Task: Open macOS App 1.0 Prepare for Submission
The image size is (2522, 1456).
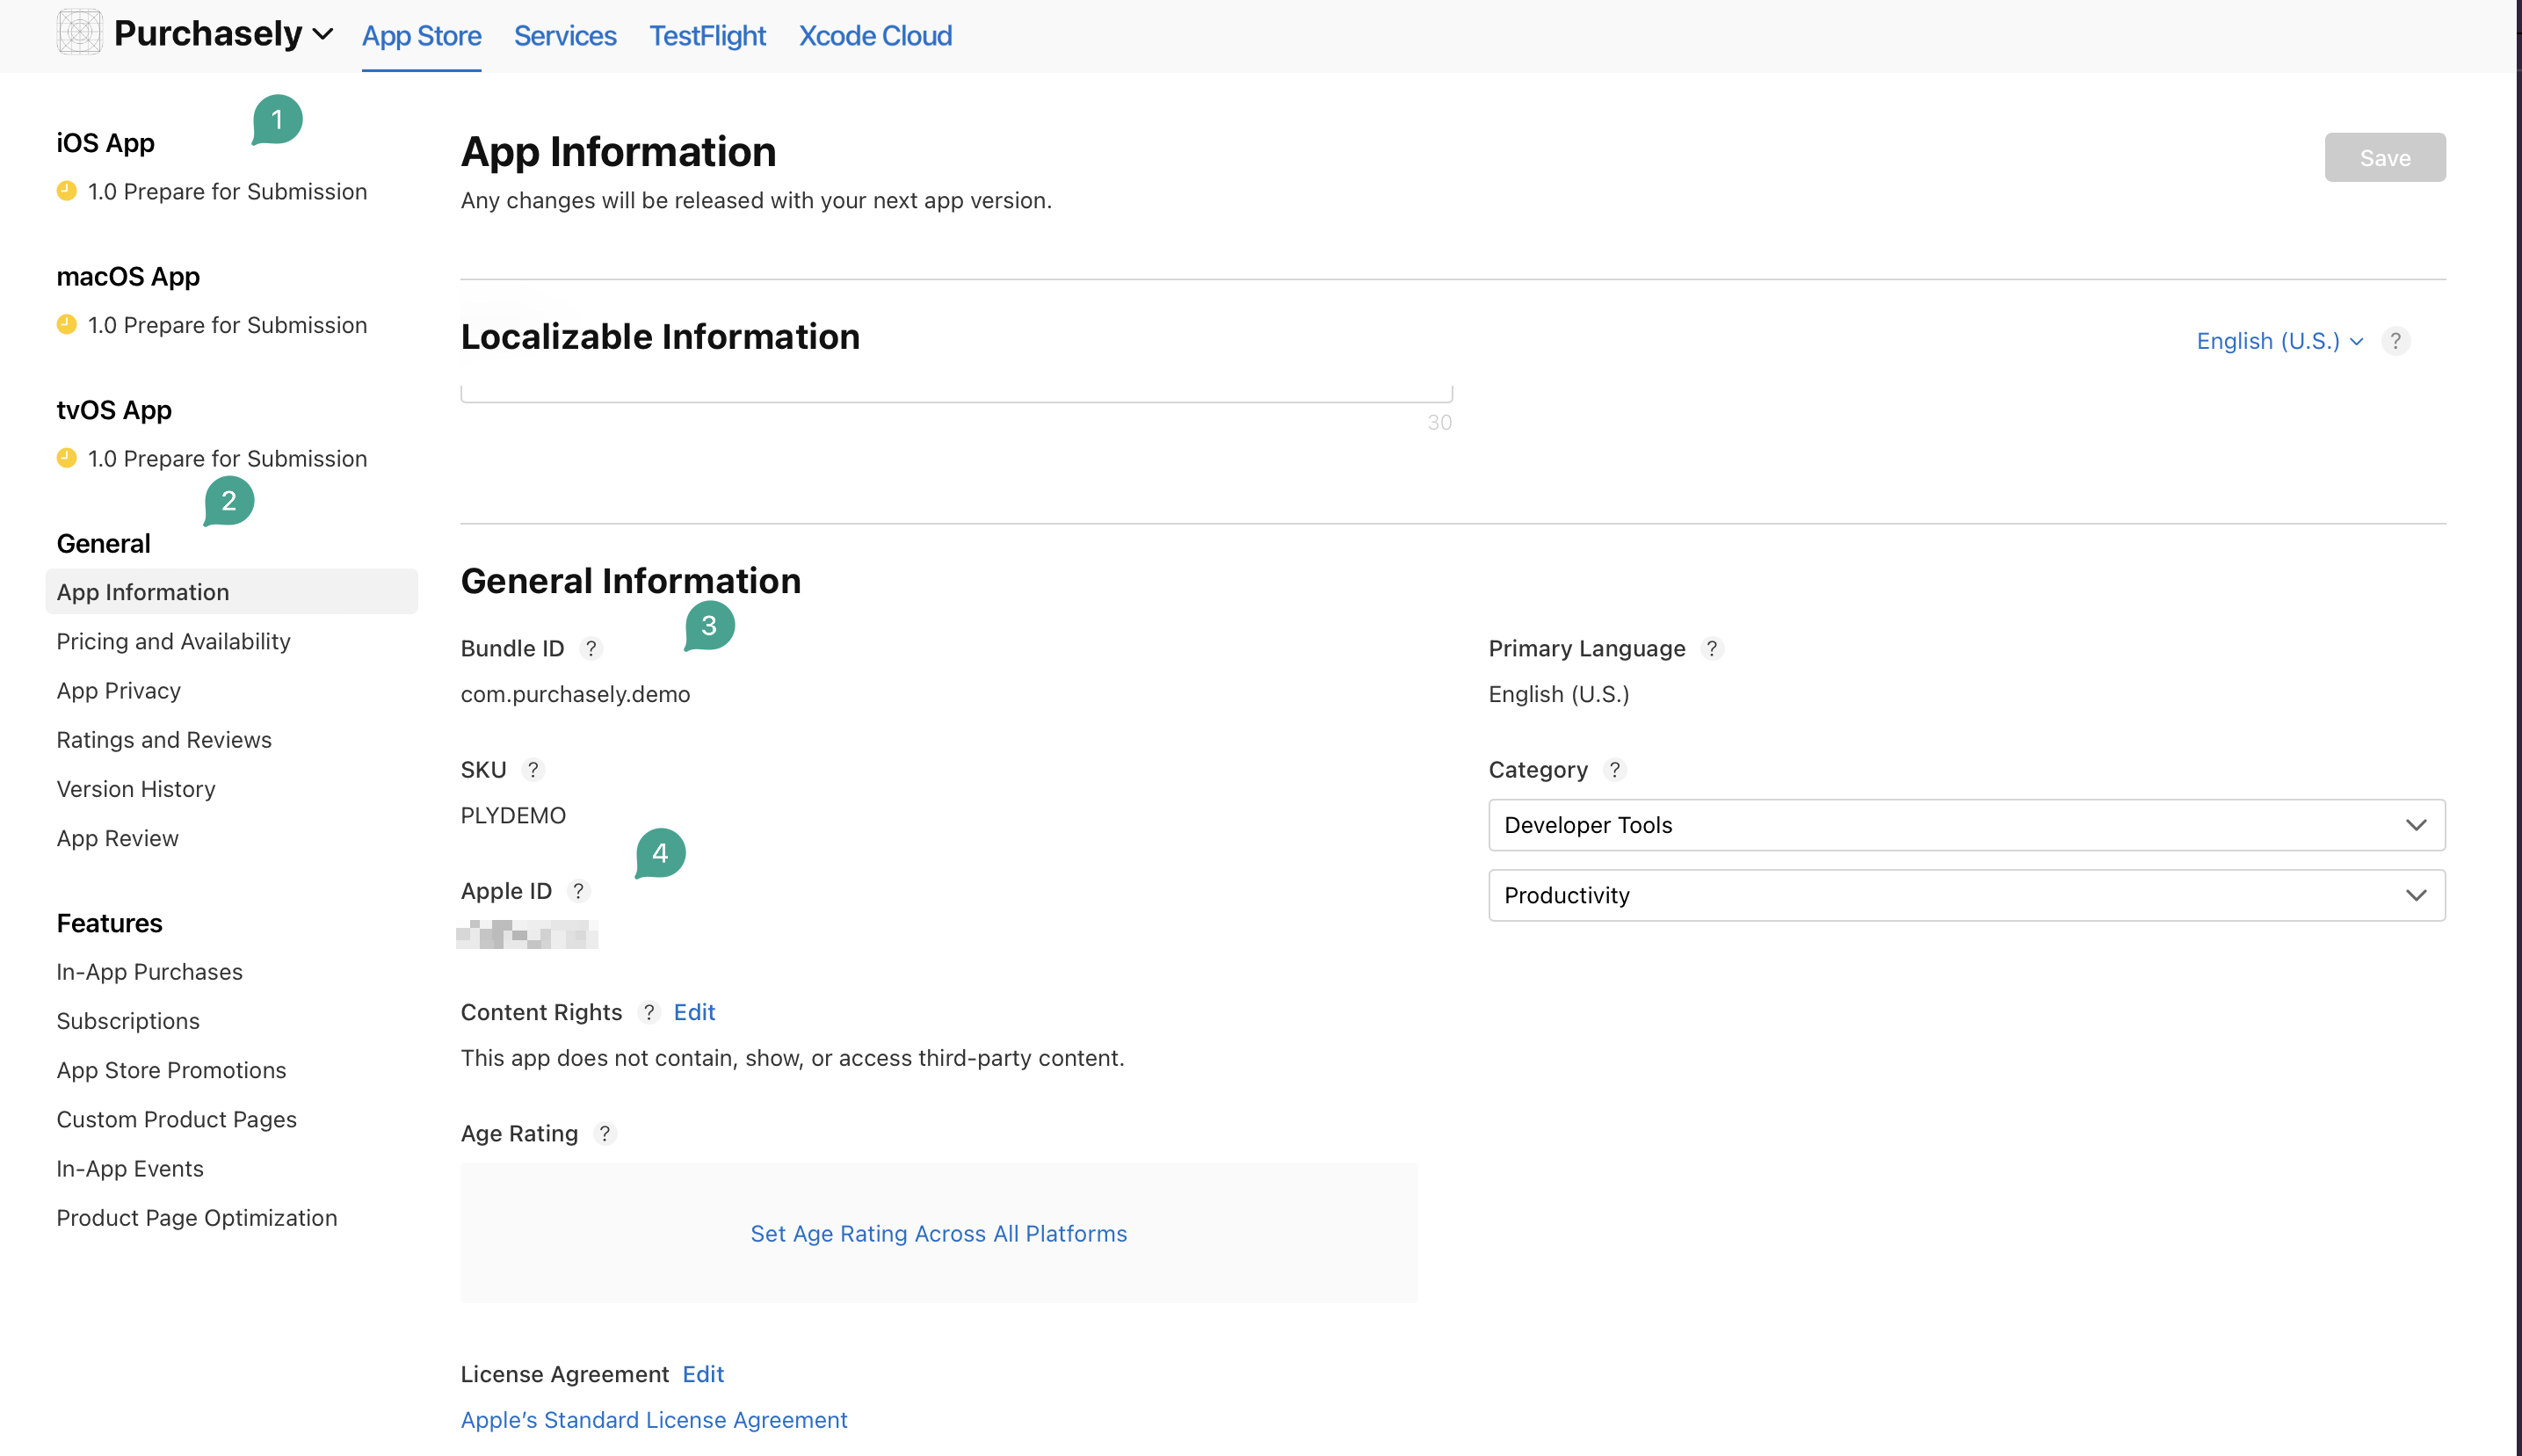Action: point(227,325)
